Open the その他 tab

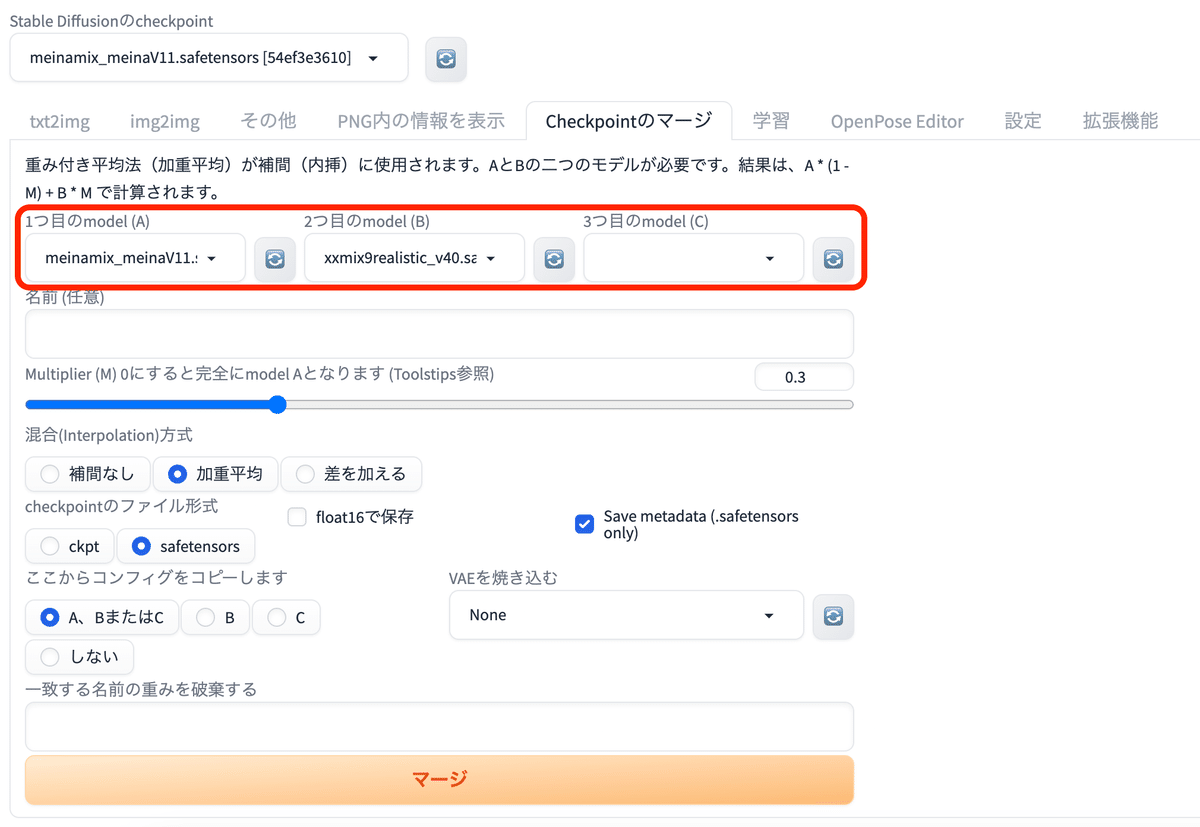tap(269, 121)
